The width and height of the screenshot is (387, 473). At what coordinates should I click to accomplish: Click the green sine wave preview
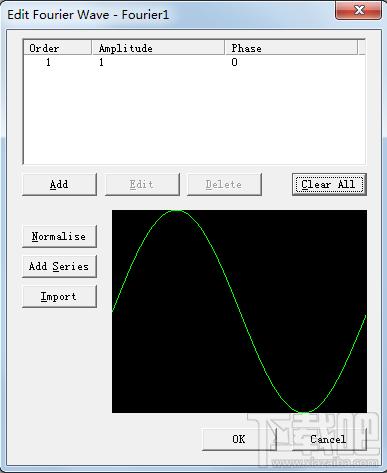239,311
